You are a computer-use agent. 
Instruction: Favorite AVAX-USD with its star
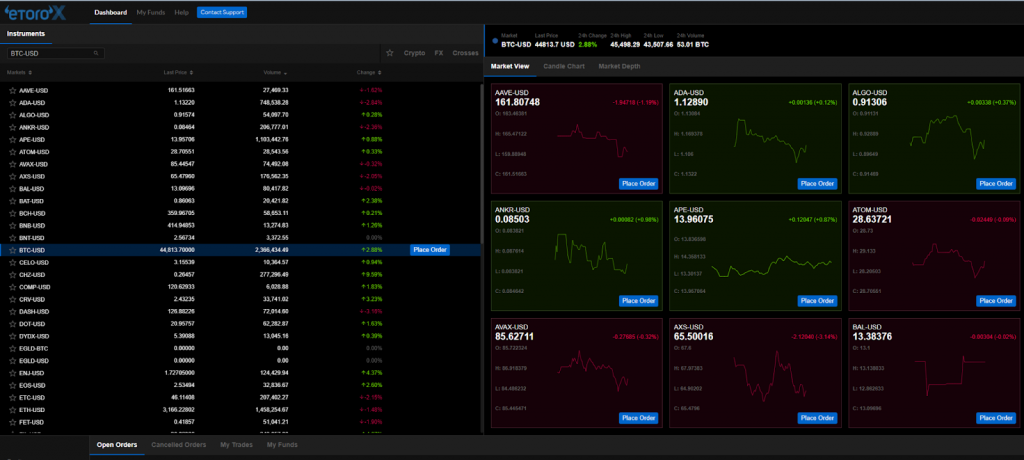coord(12,164)
